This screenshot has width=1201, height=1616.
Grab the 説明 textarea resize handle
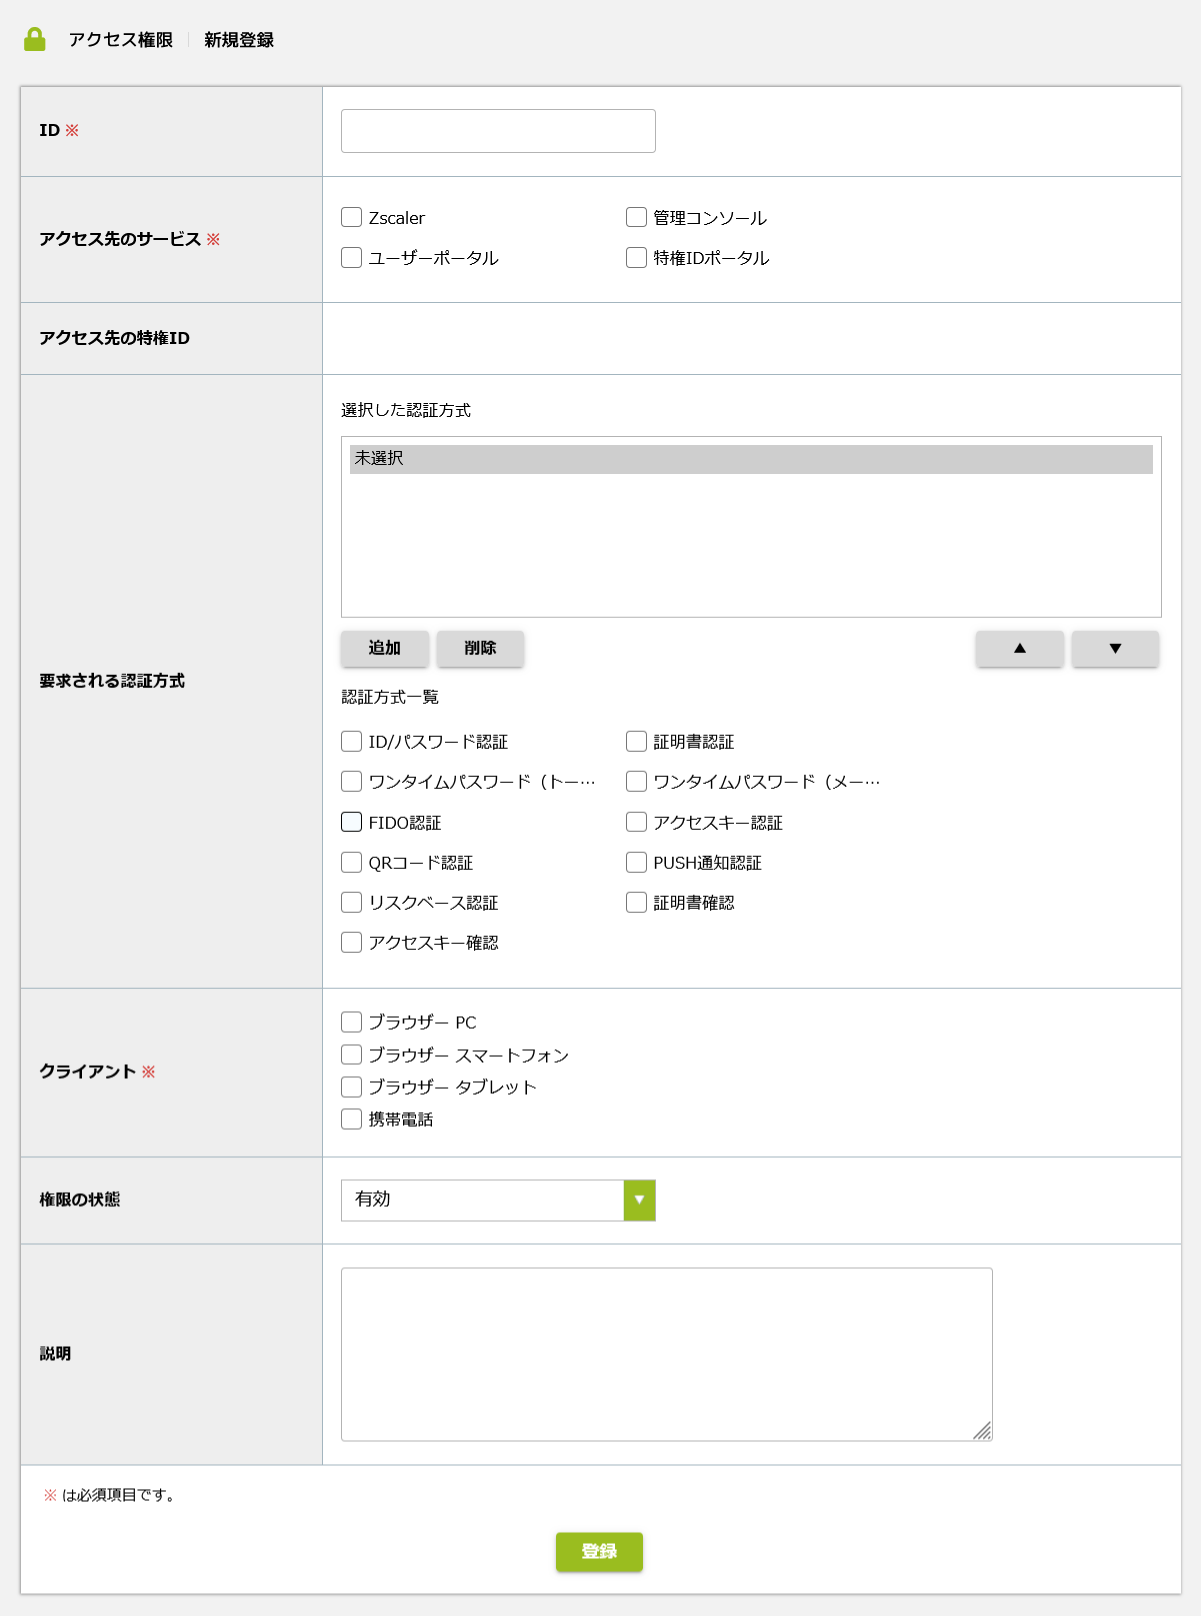coord(982,1431)
